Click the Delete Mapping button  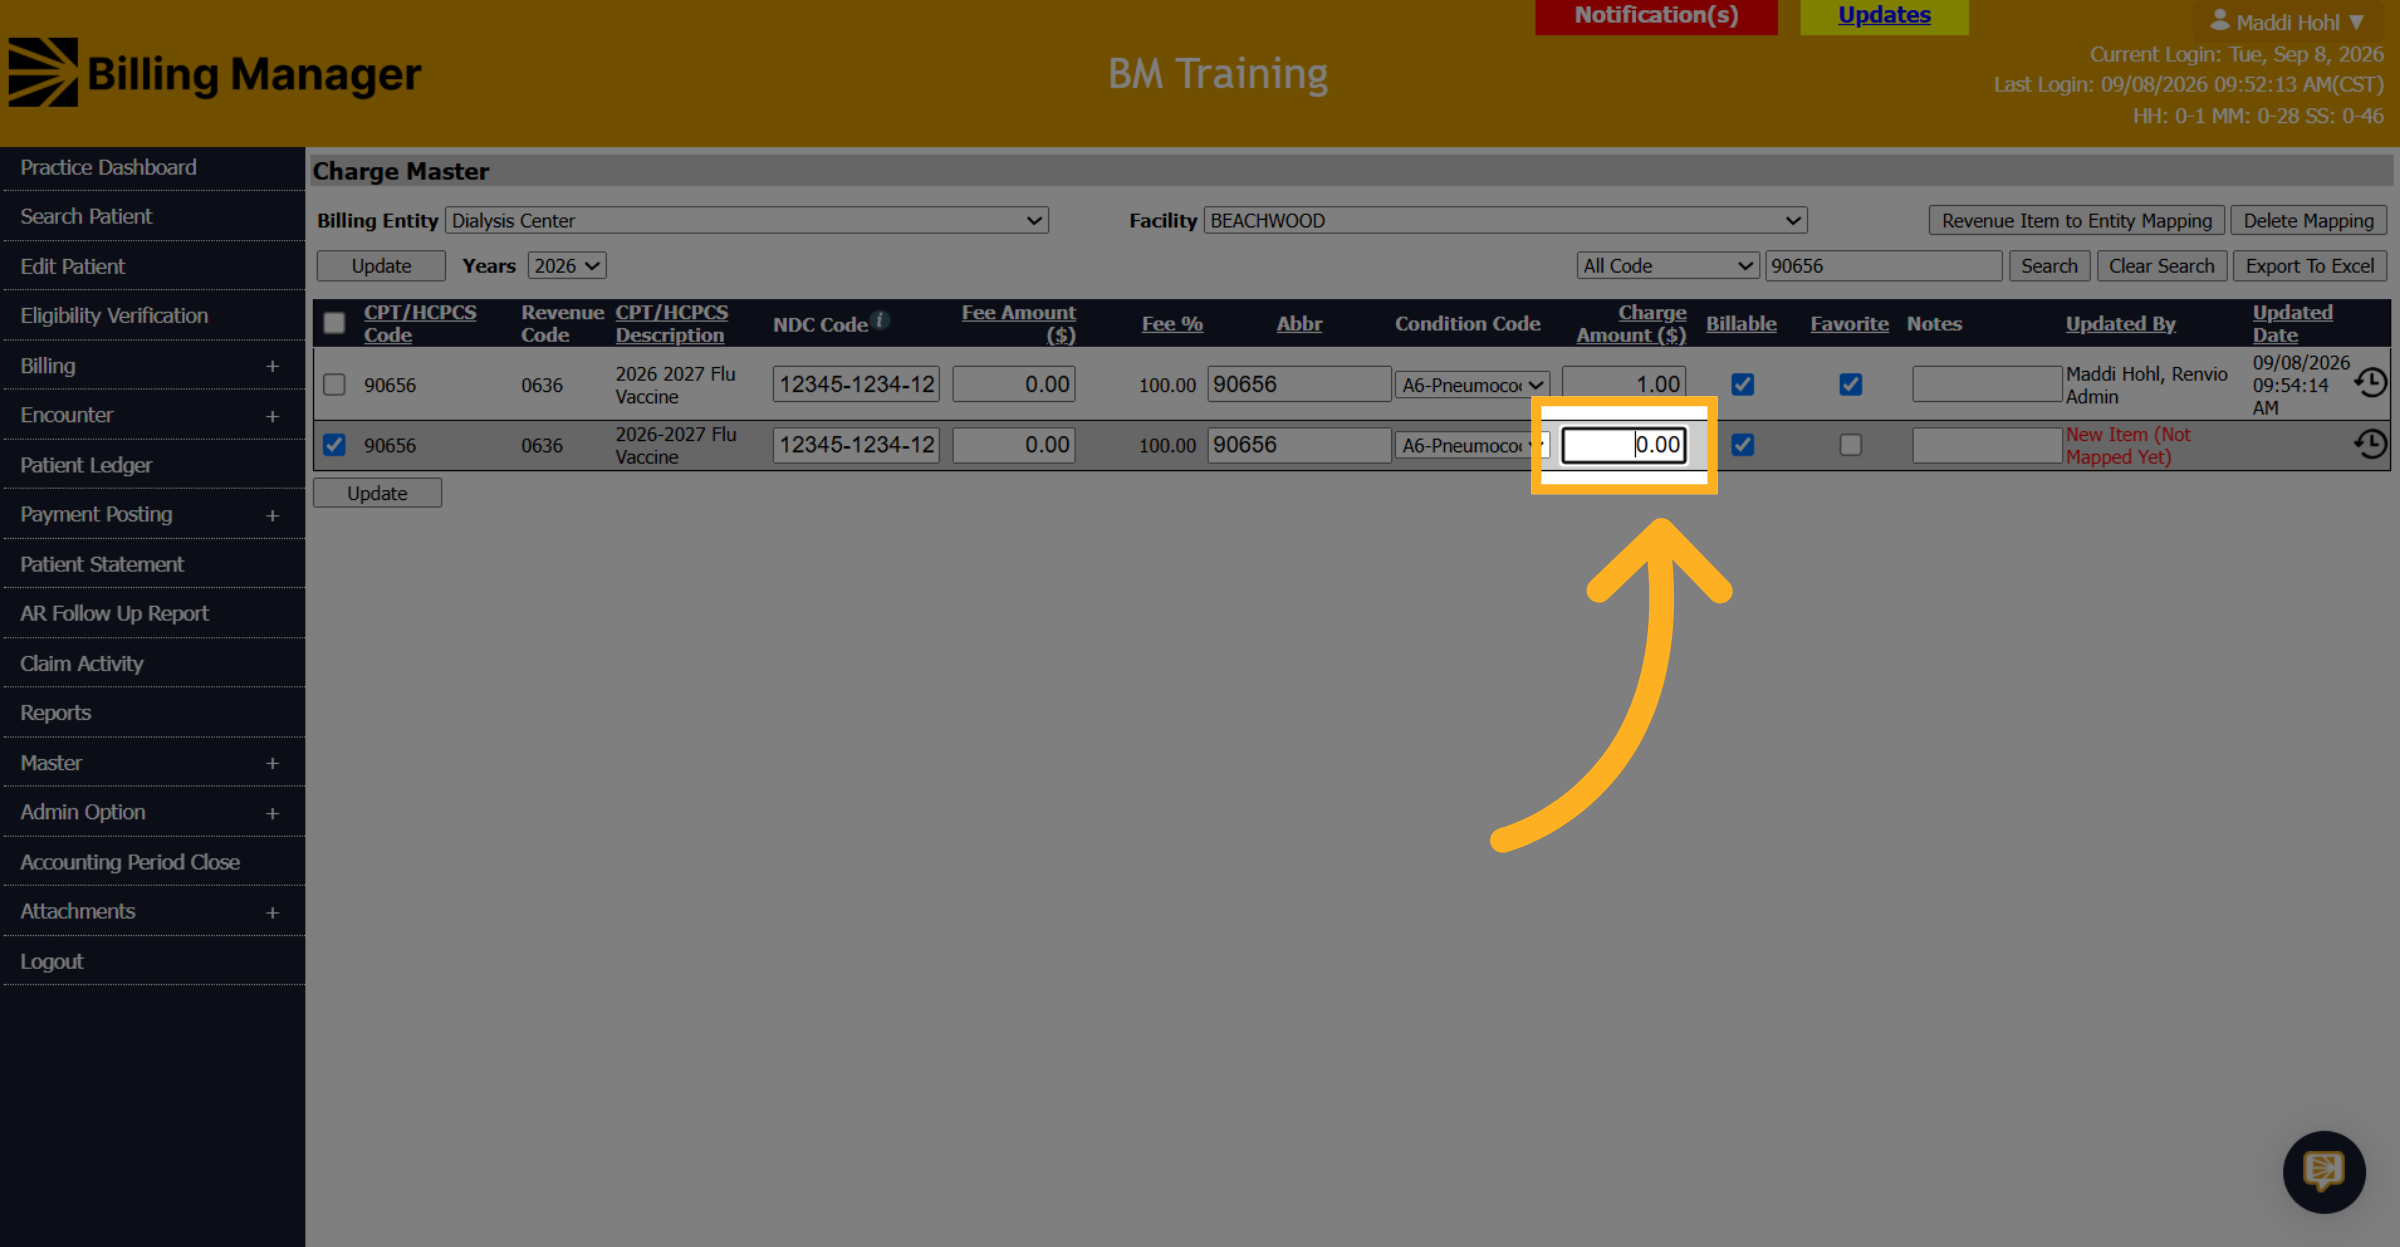tap(2308, 221)
